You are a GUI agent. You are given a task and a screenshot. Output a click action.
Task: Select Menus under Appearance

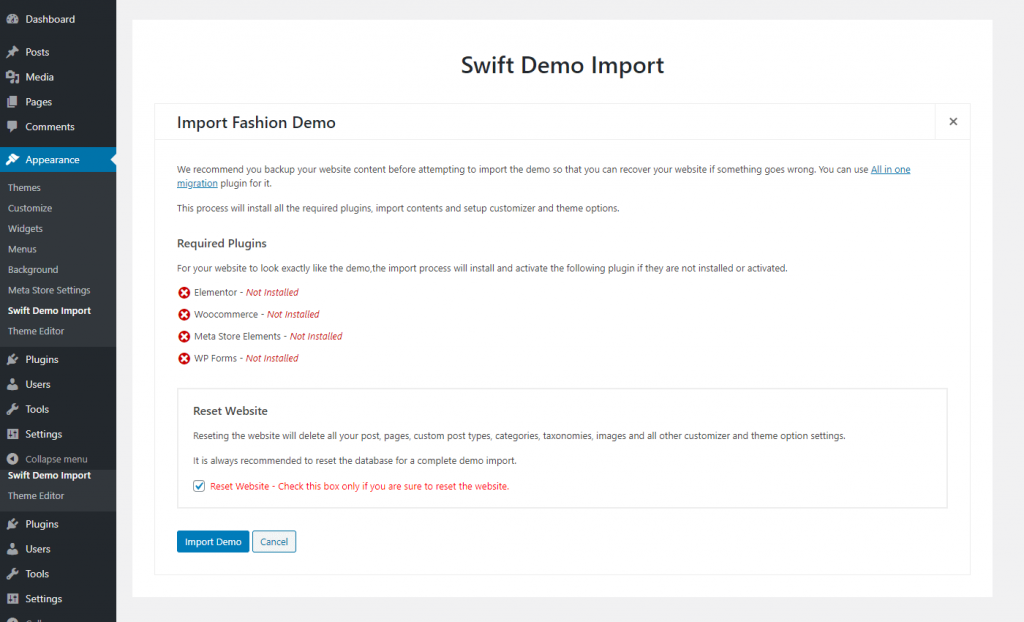pyautogui.click(x=22, y=249)
